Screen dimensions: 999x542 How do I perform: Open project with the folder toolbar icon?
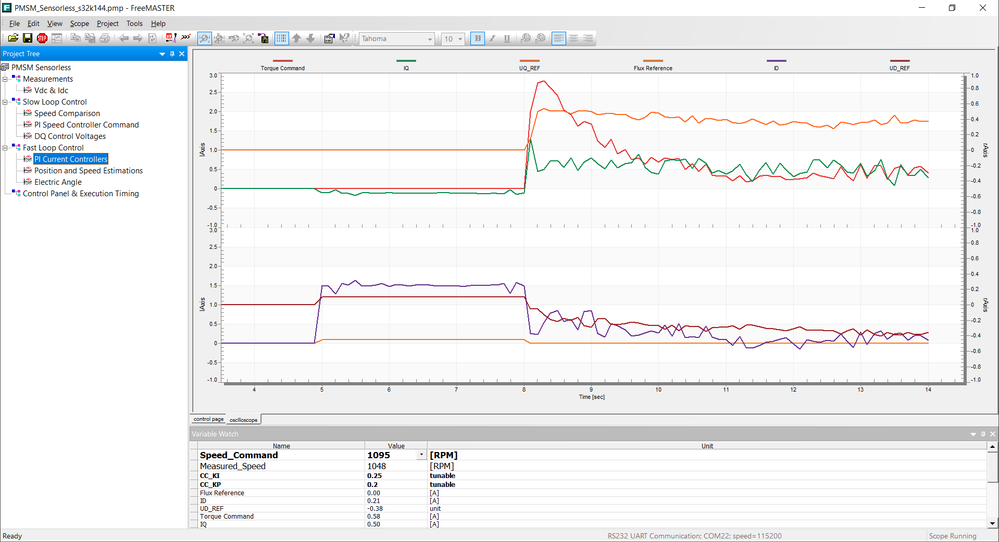tap(12, 38)
